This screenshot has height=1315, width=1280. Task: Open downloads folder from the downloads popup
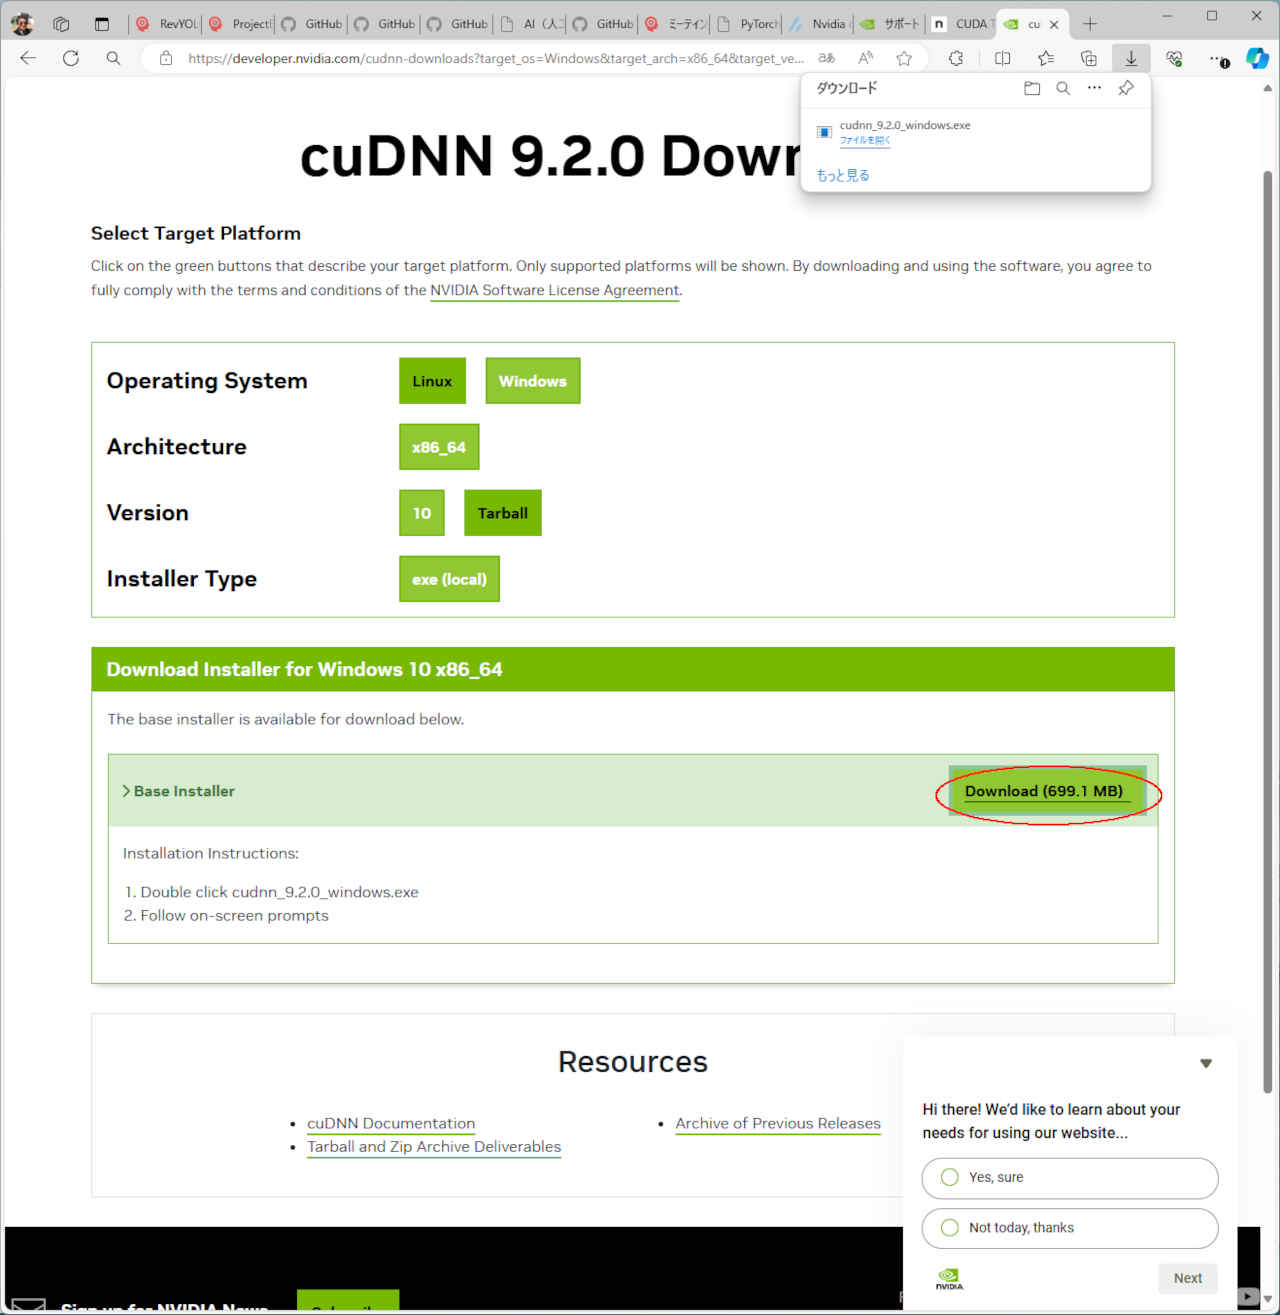[x=1032, y=88]
